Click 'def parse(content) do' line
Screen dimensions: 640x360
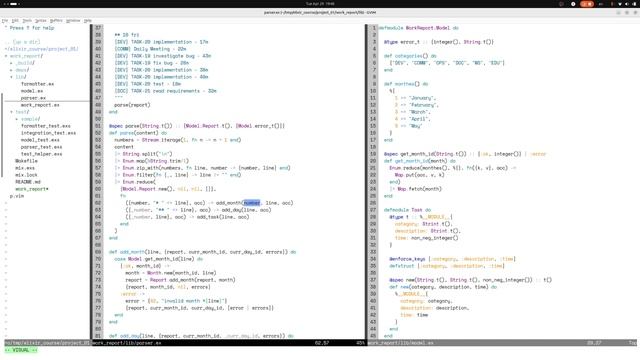coord(138,133)
